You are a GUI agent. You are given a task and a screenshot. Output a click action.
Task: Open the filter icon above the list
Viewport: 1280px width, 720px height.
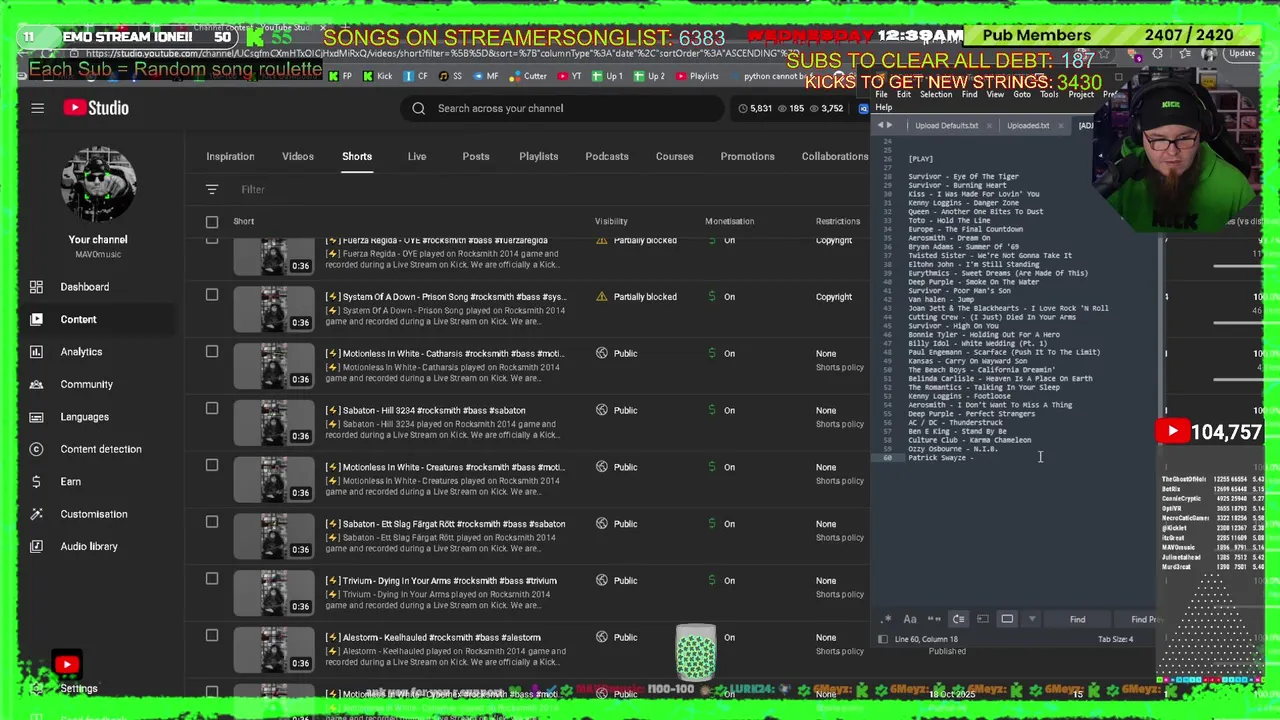[212, 189]
